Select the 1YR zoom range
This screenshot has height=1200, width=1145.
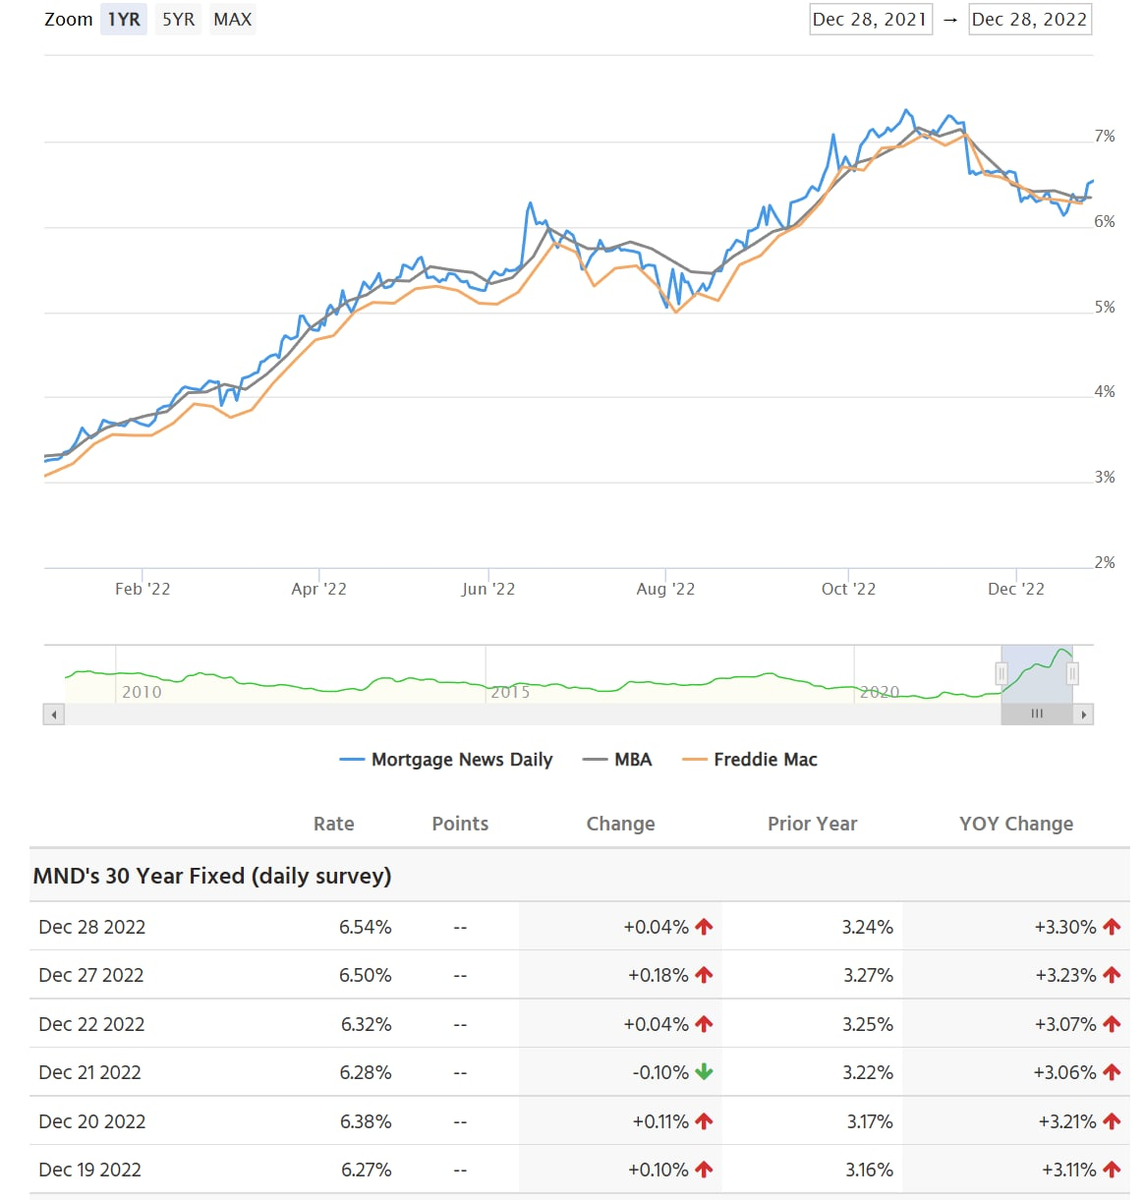point(124,20)
